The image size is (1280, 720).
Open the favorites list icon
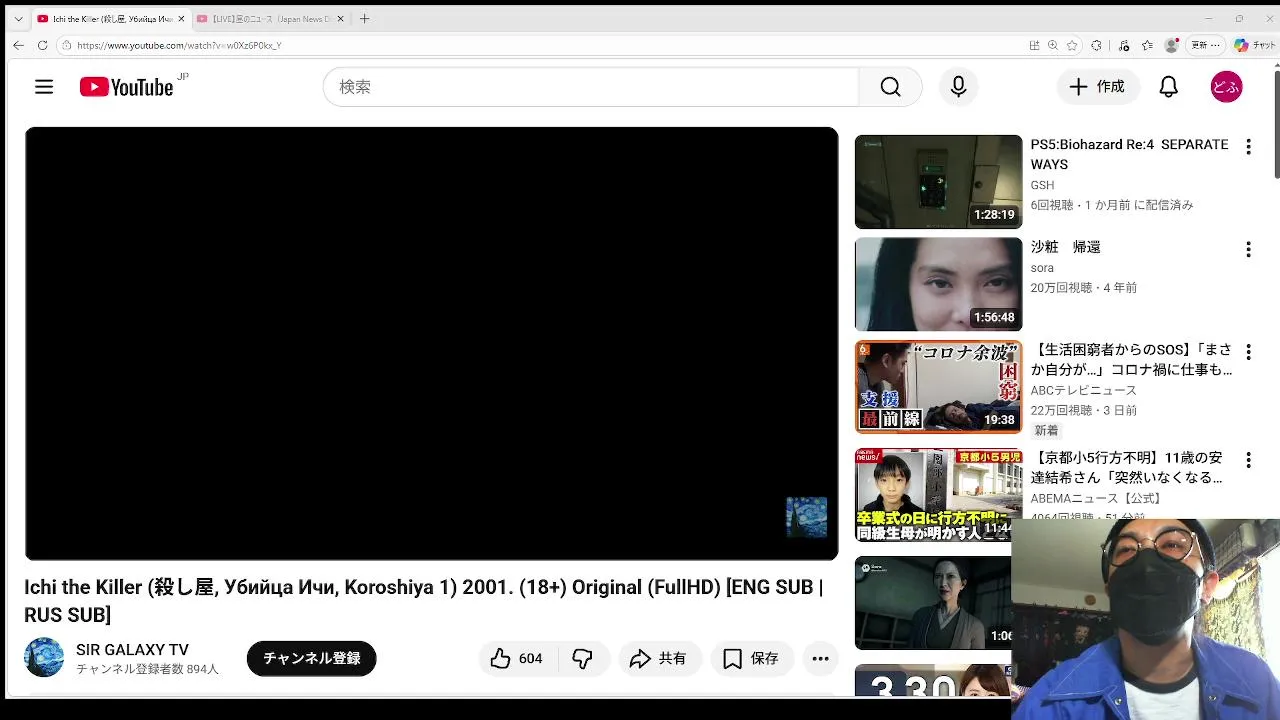(x=1147, y=45)
